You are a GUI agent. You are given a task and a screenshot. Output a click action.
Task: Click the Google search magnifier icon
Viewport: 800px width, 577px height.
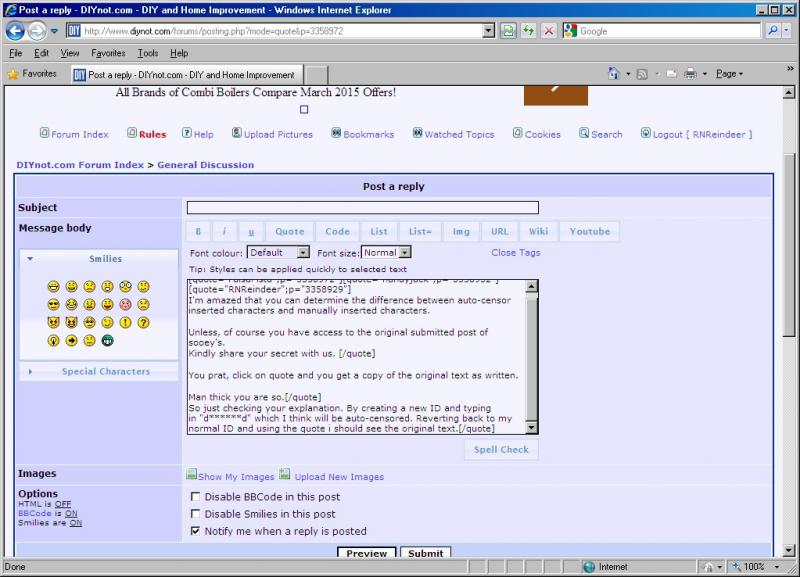click(773, 31)
